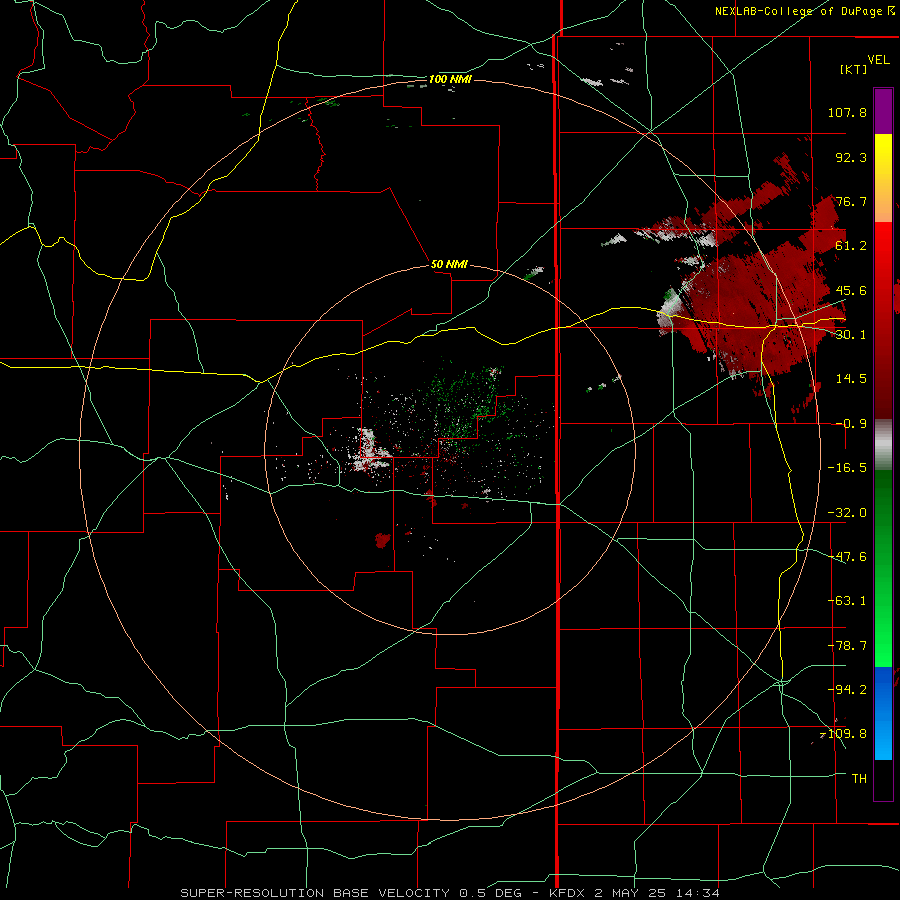
Task: Click the small red echo blob south of radar
Action: click(383, 540)
